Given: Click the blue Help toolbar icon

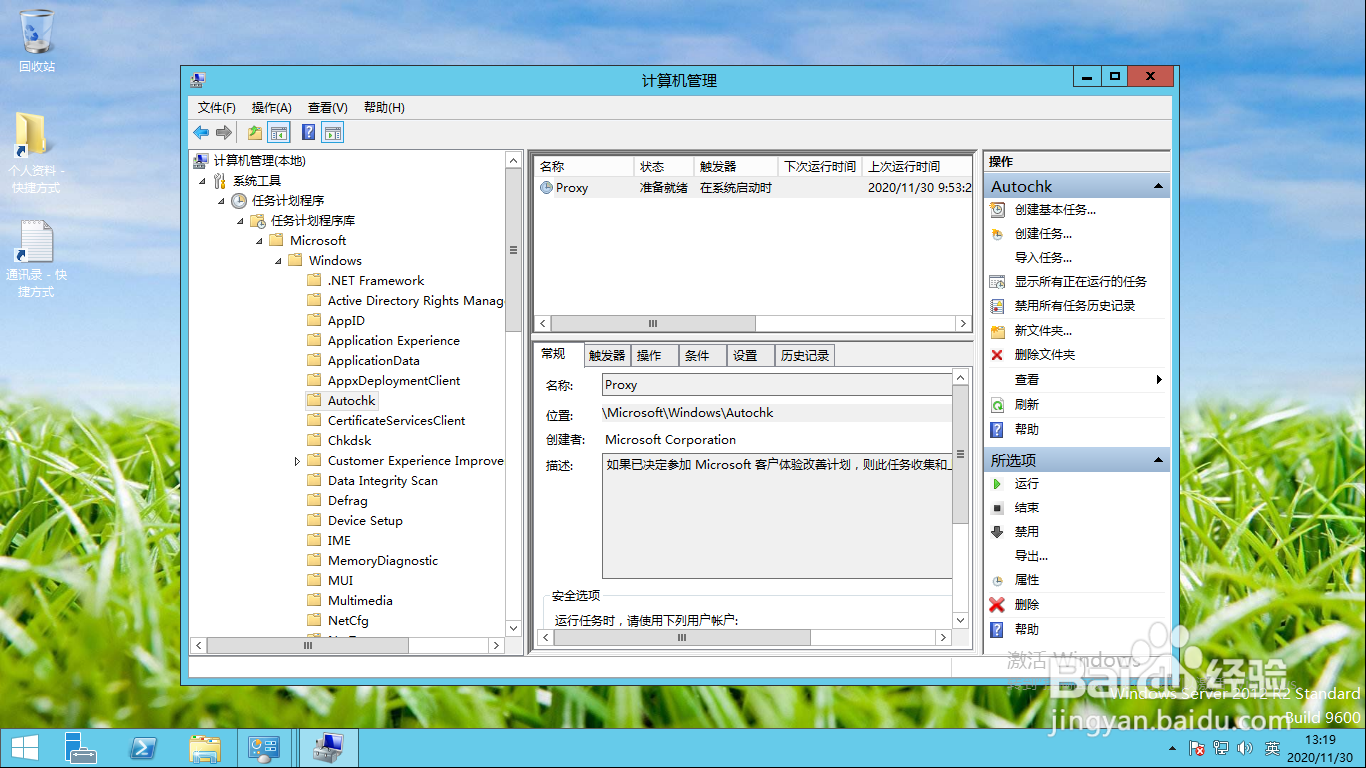Looking at the screenshot, I should coord(309,132).
